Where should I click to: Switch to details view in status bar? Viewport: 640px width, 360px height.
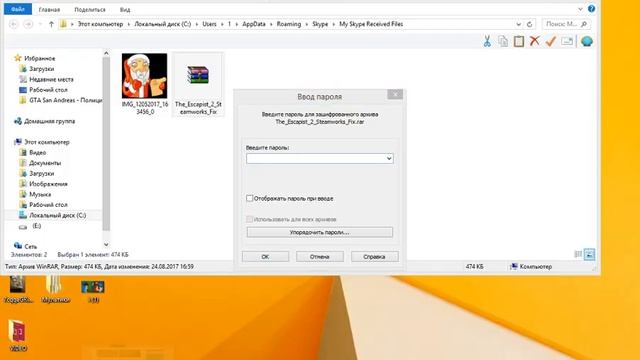[x=578, y=254]
